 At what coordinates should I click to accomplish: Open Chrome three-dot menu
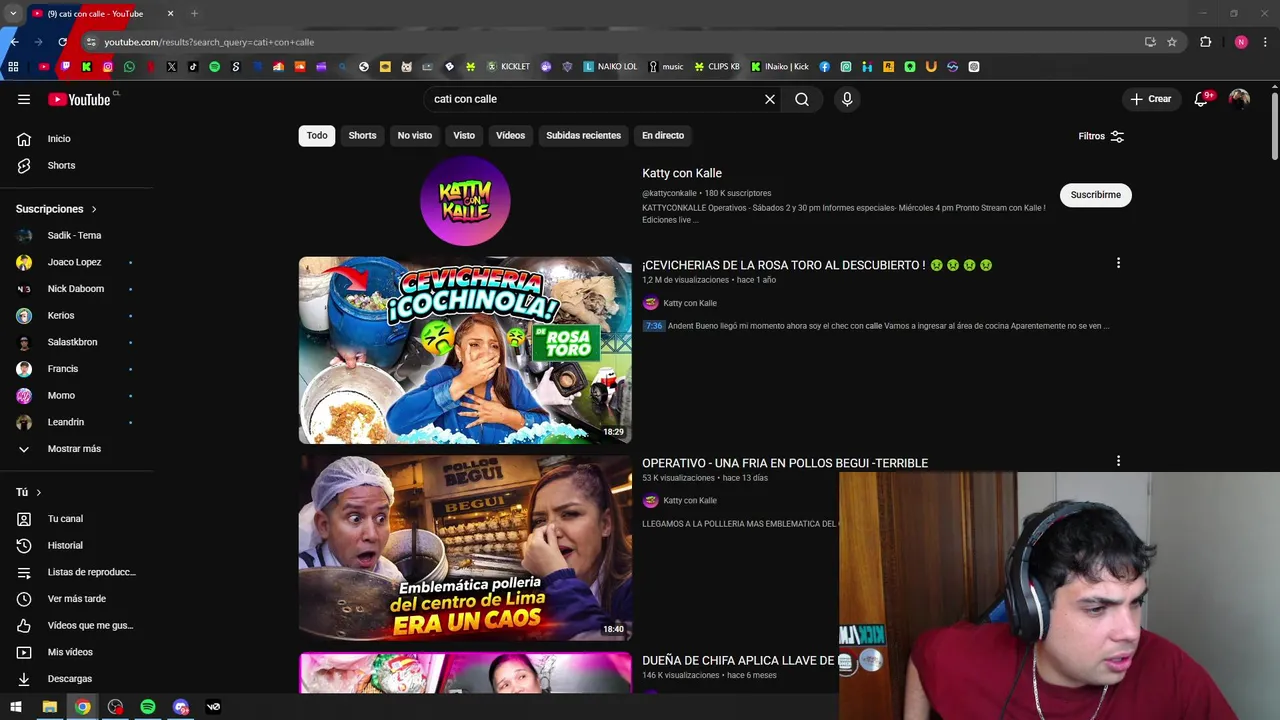coord(1265,42)
